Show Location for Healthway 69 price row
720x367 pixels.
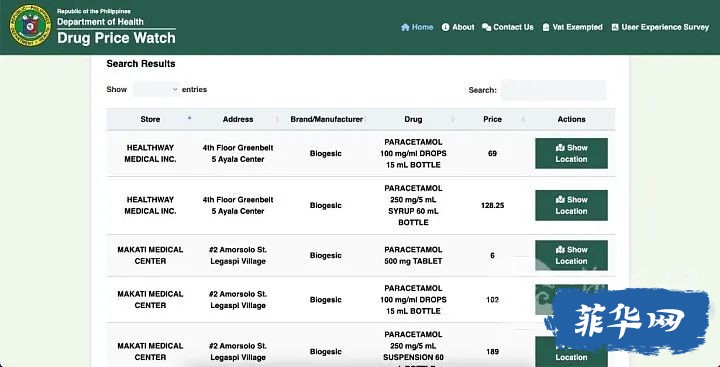[571, 153]
